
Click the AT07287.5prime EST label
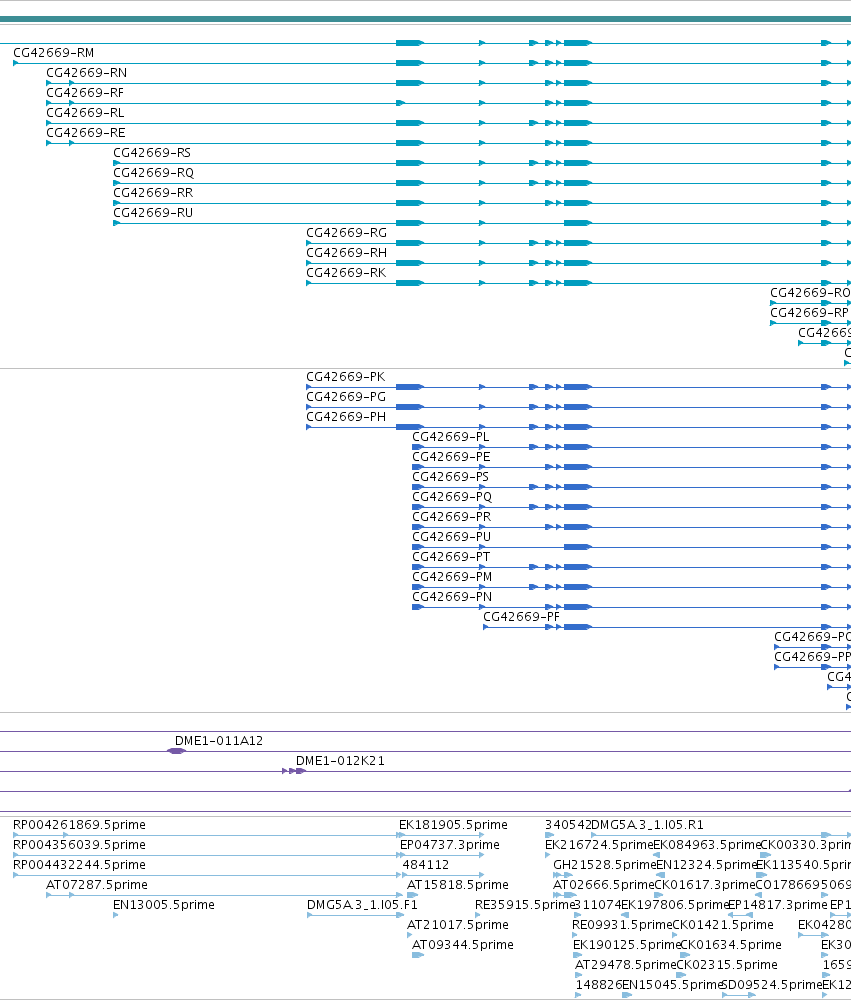click(96, 885)
